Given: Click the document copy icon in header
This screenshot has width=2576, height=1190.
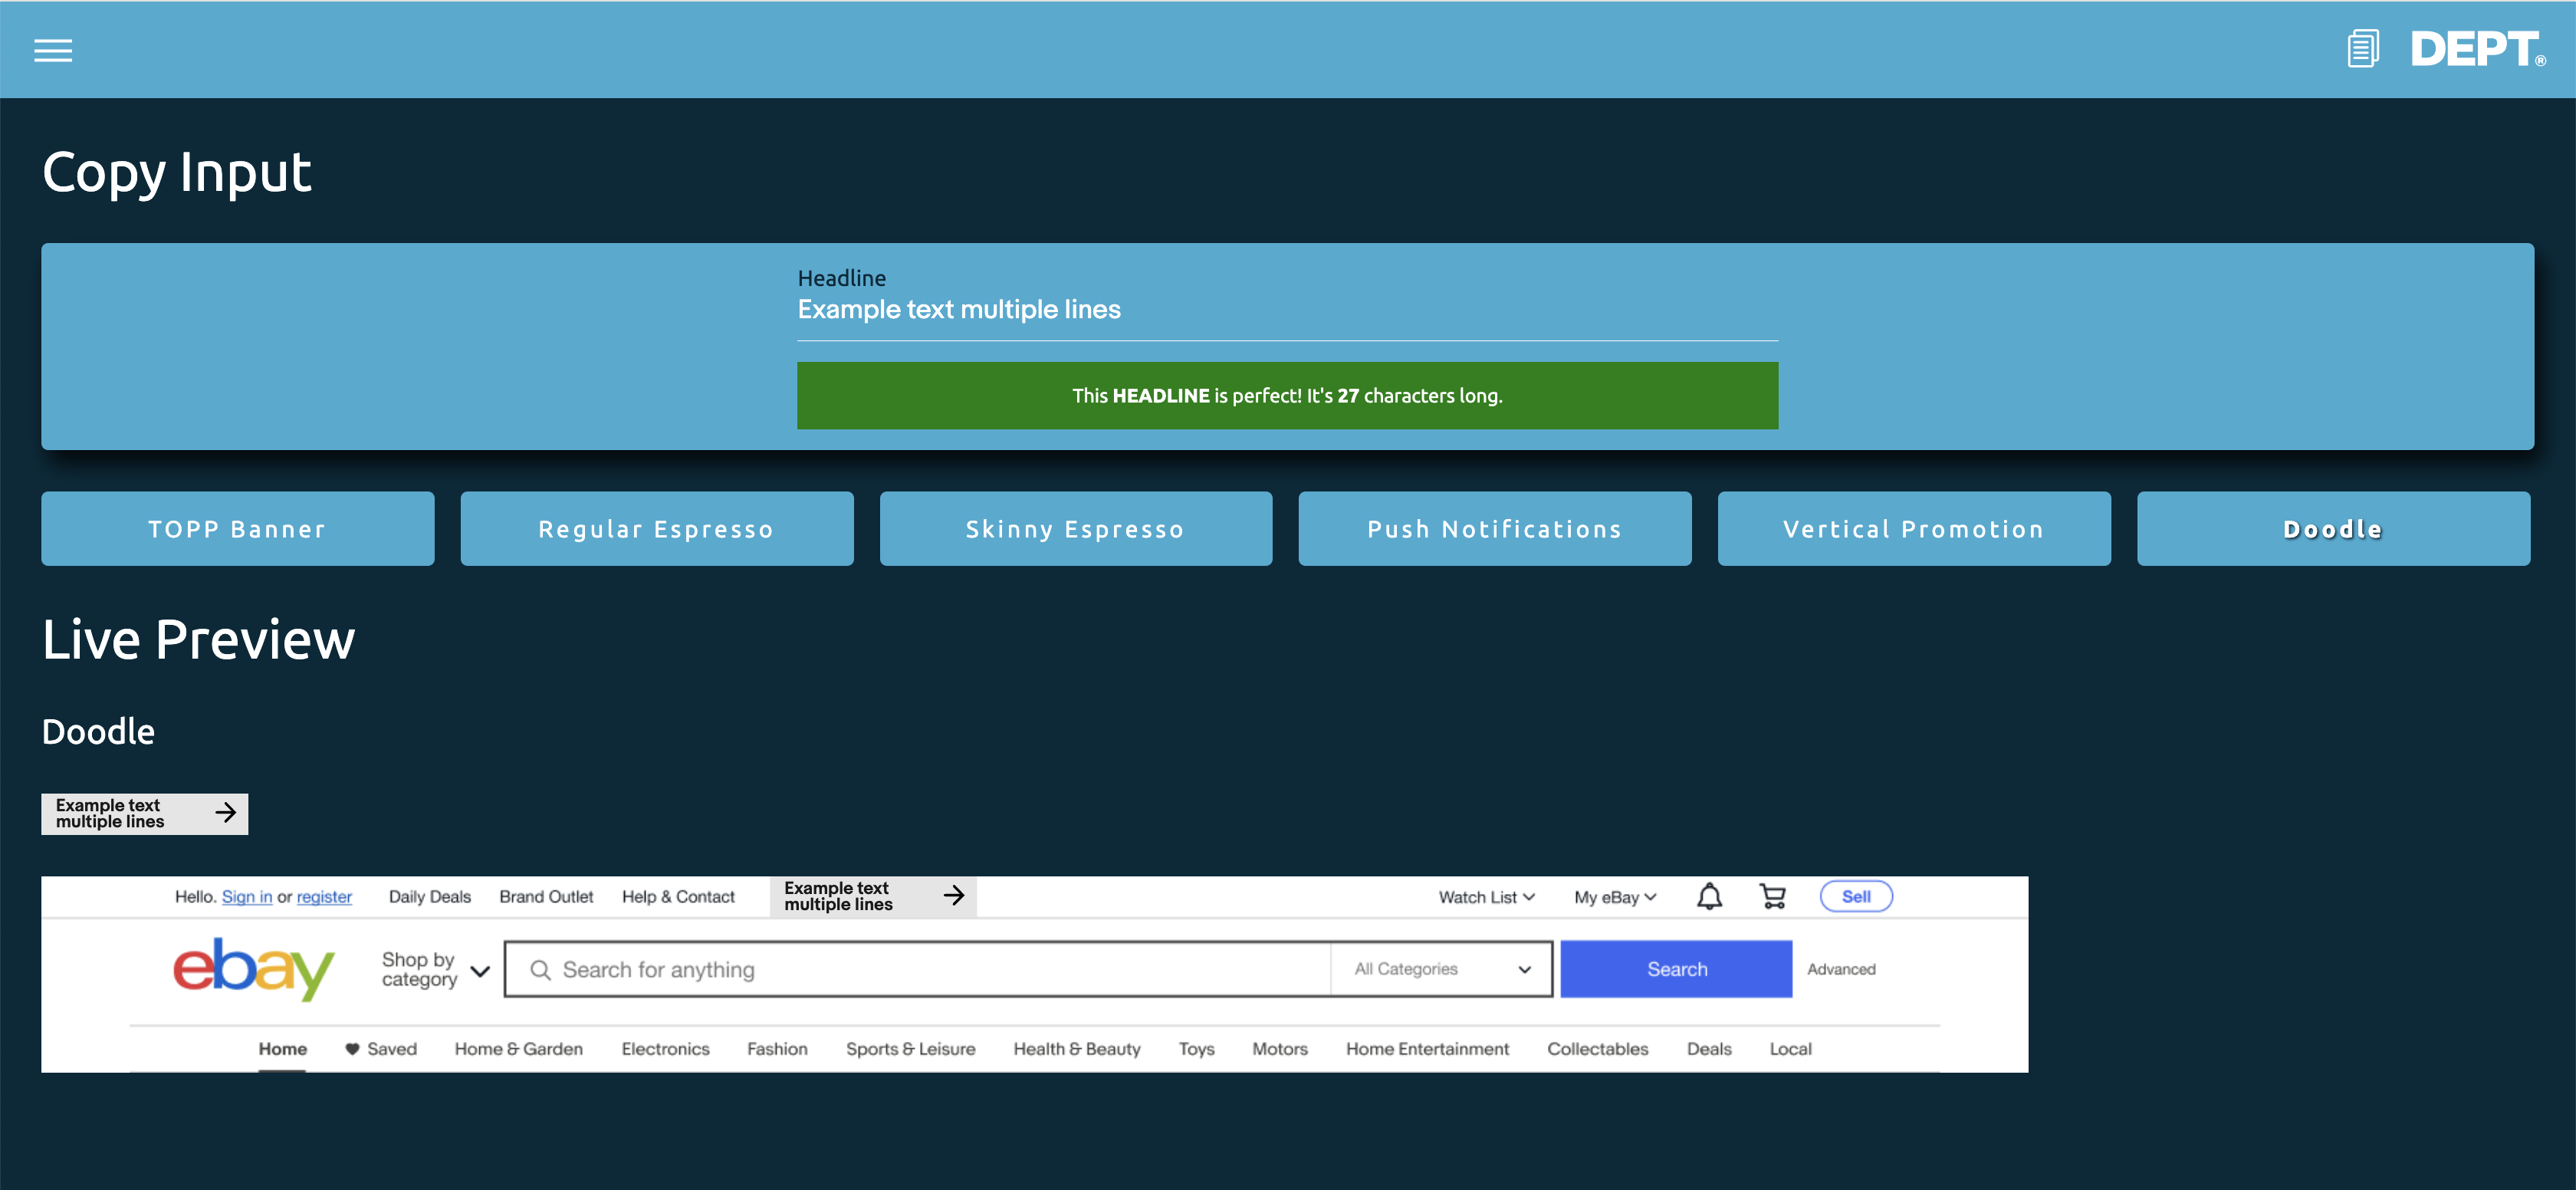Looking at the screenshot, I should point(2362,49).
